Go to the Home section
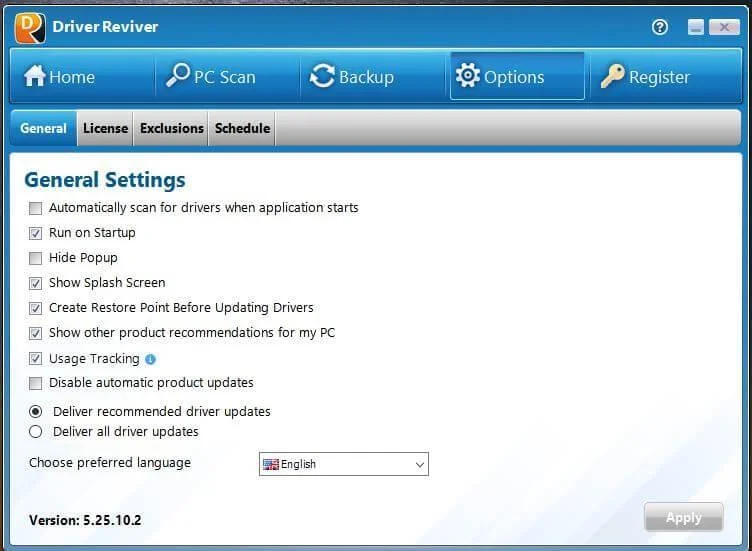 pos(82,76)
